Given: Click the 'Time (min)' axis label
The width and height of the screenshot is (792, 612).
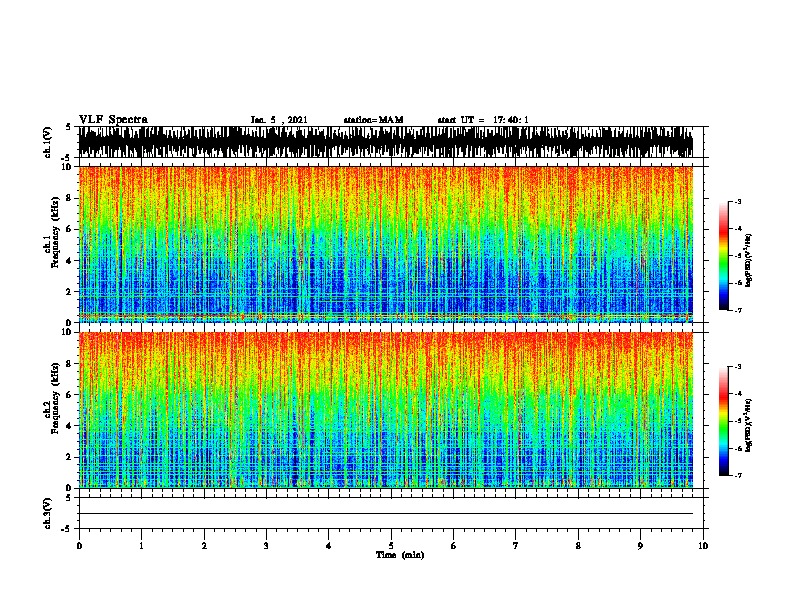Looking at the screenshot, I should [x=400, y=555].
